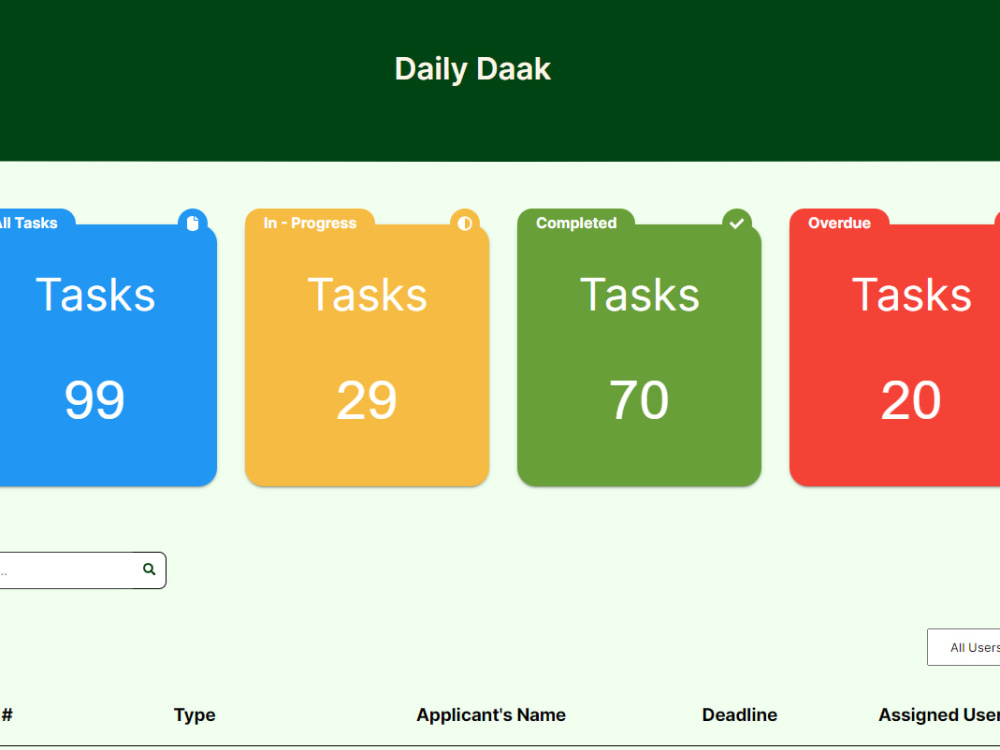Click the Daily Daak page title
Image resolution: width=1000 pixels, height=750 pixels.
(473, 69)
